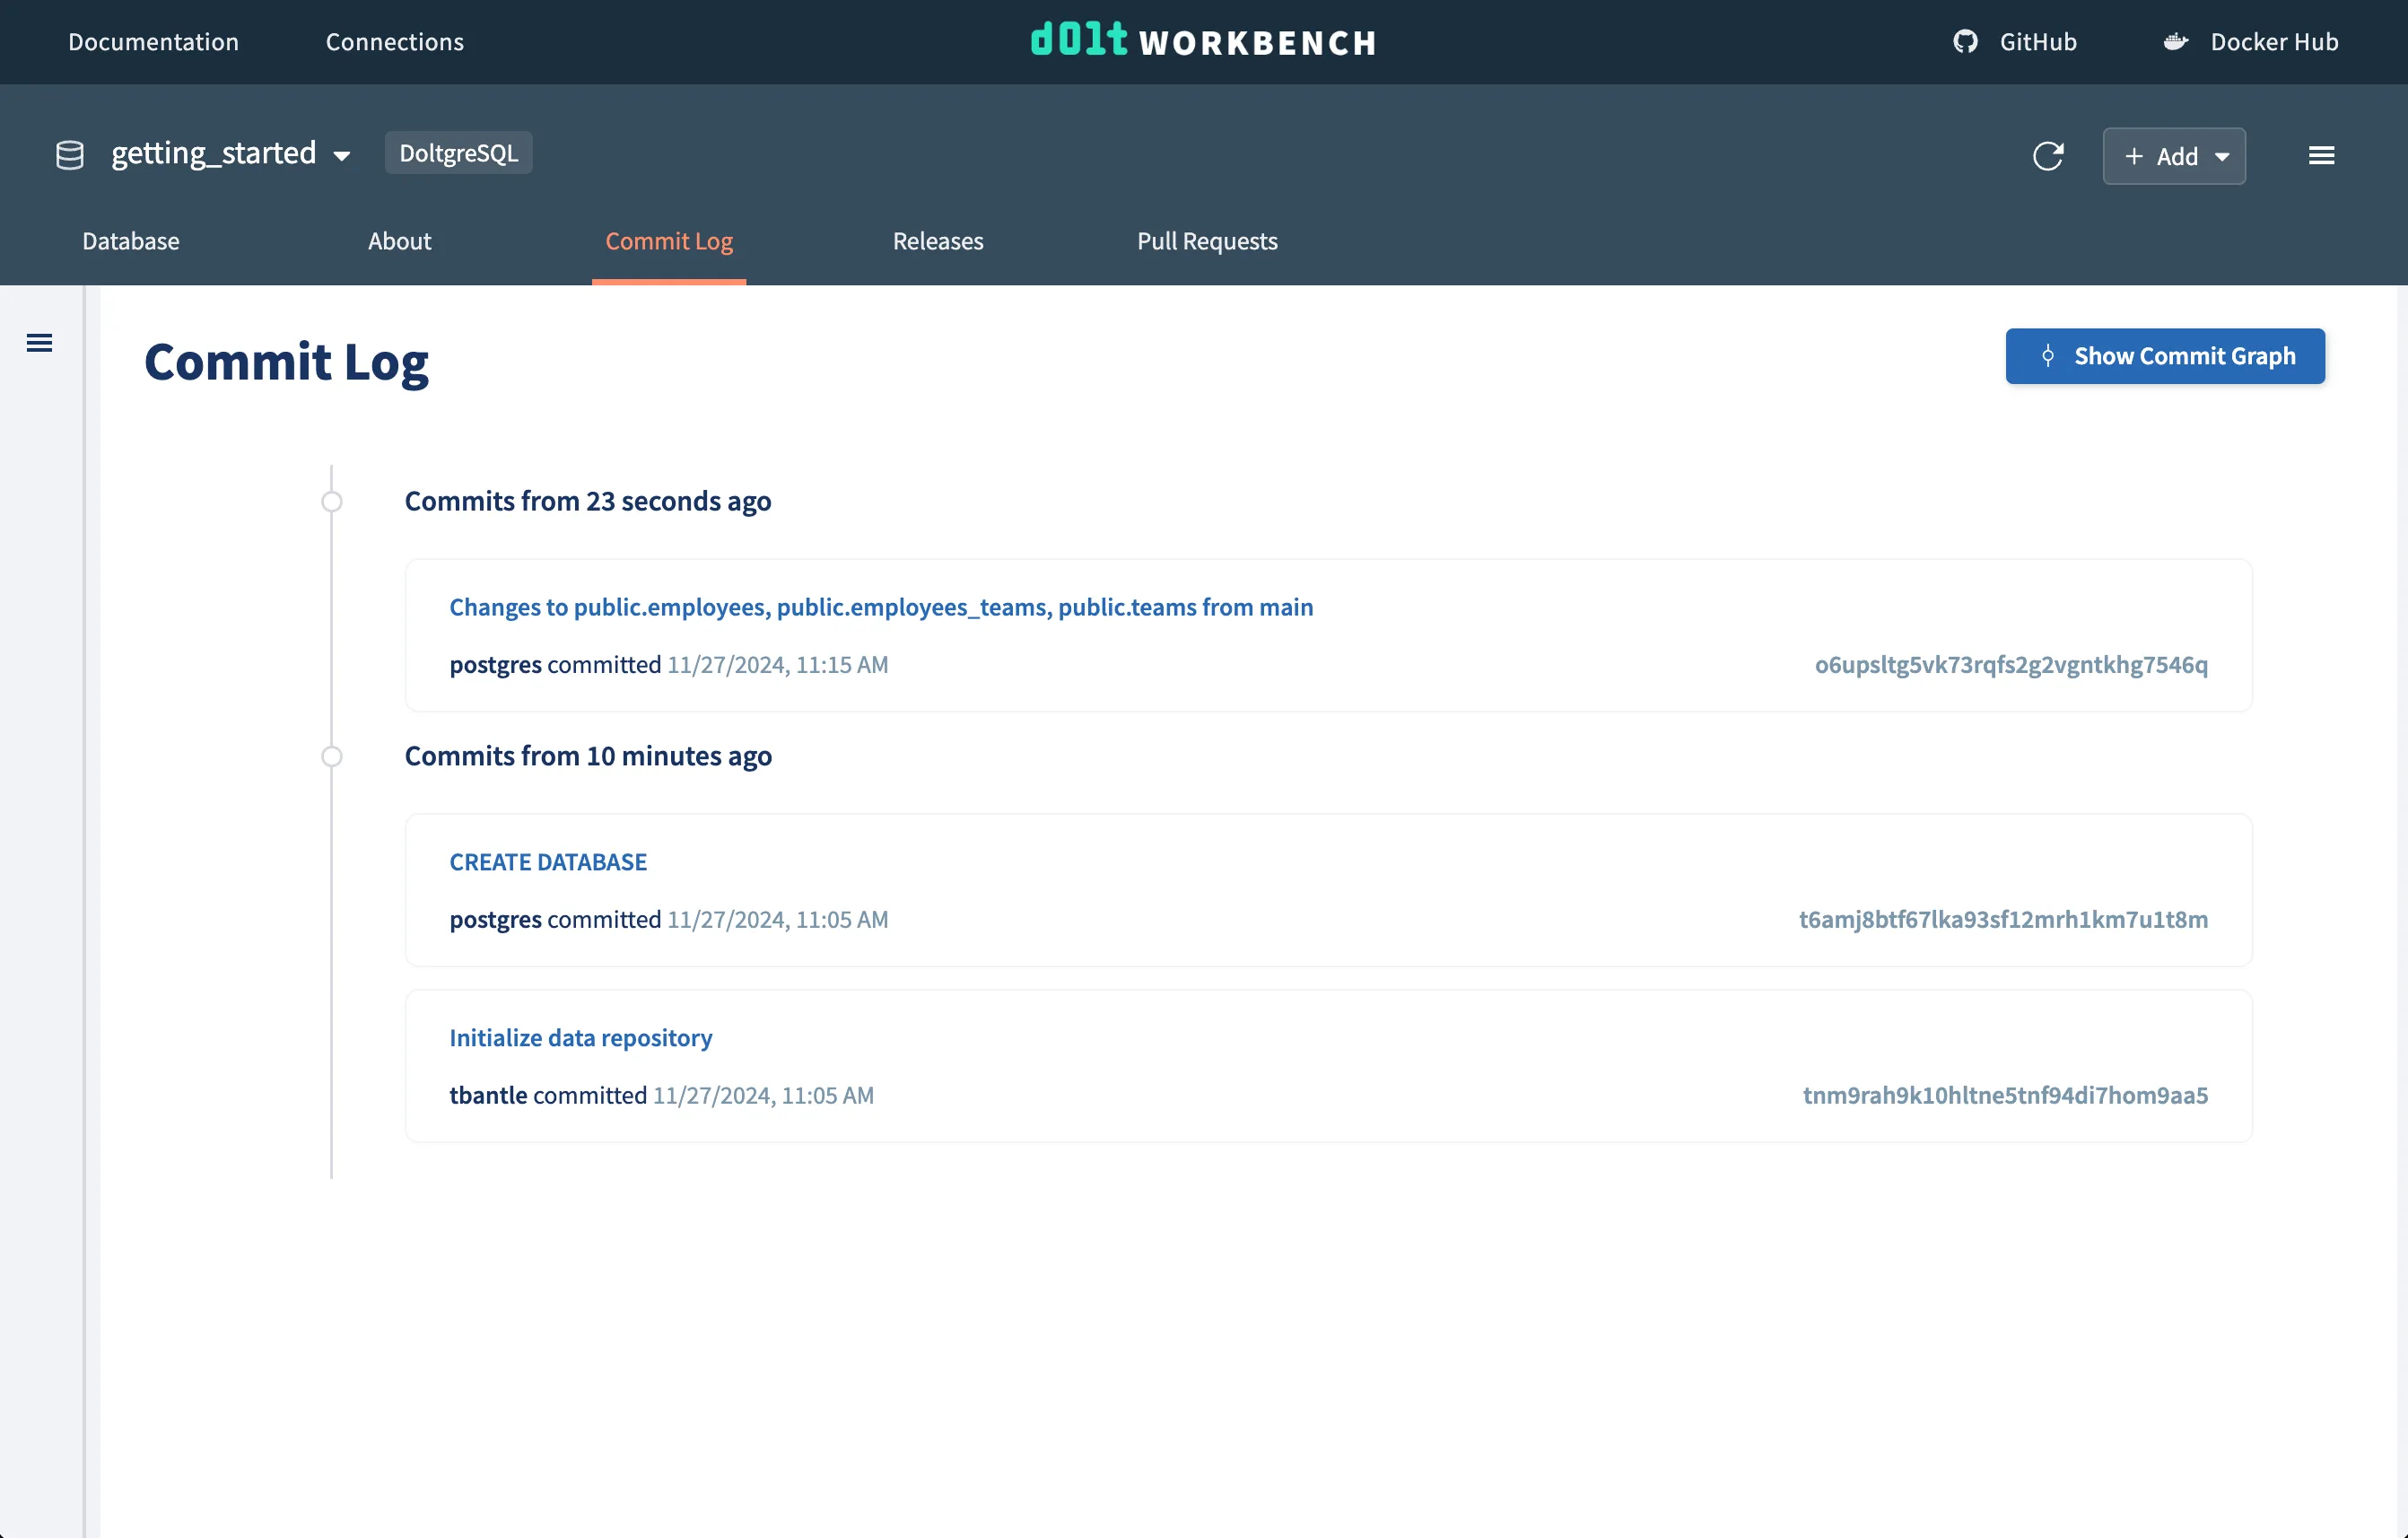
Task: Go to the Database tab
Action: click(131, 241)
